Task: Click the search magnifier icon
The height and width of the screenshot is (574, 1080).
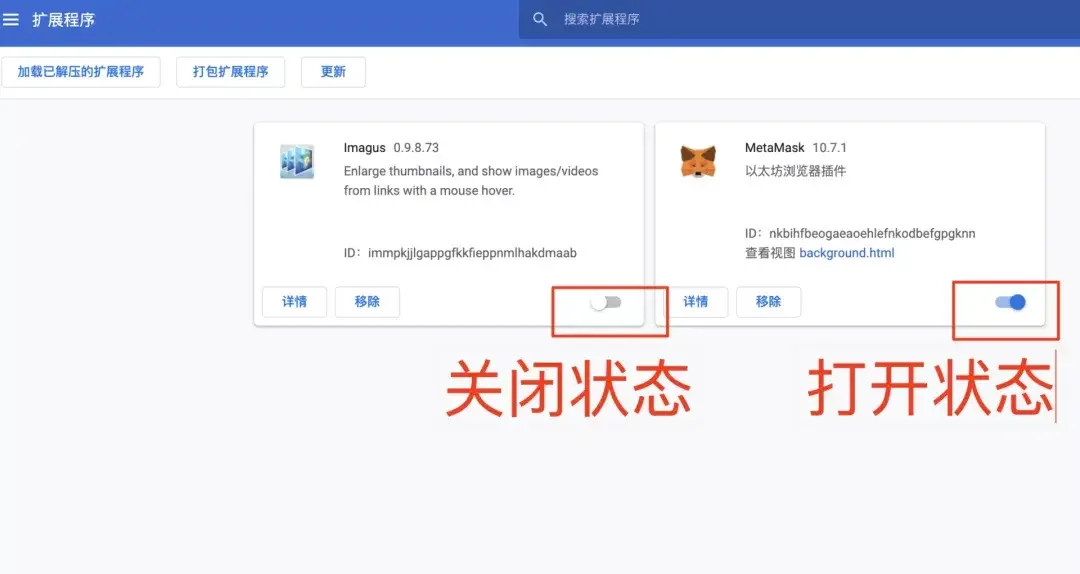Action: tap(540, 19)
